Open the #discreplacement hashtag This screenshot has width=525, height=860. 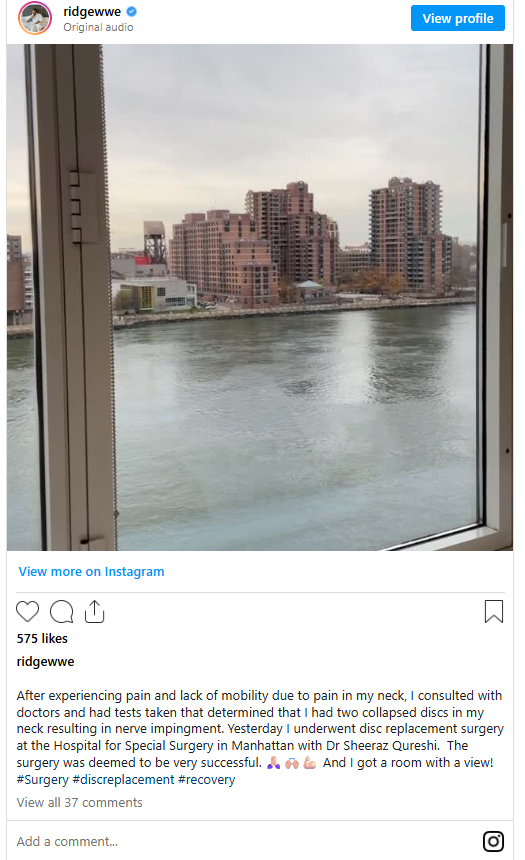click(123, 779)
